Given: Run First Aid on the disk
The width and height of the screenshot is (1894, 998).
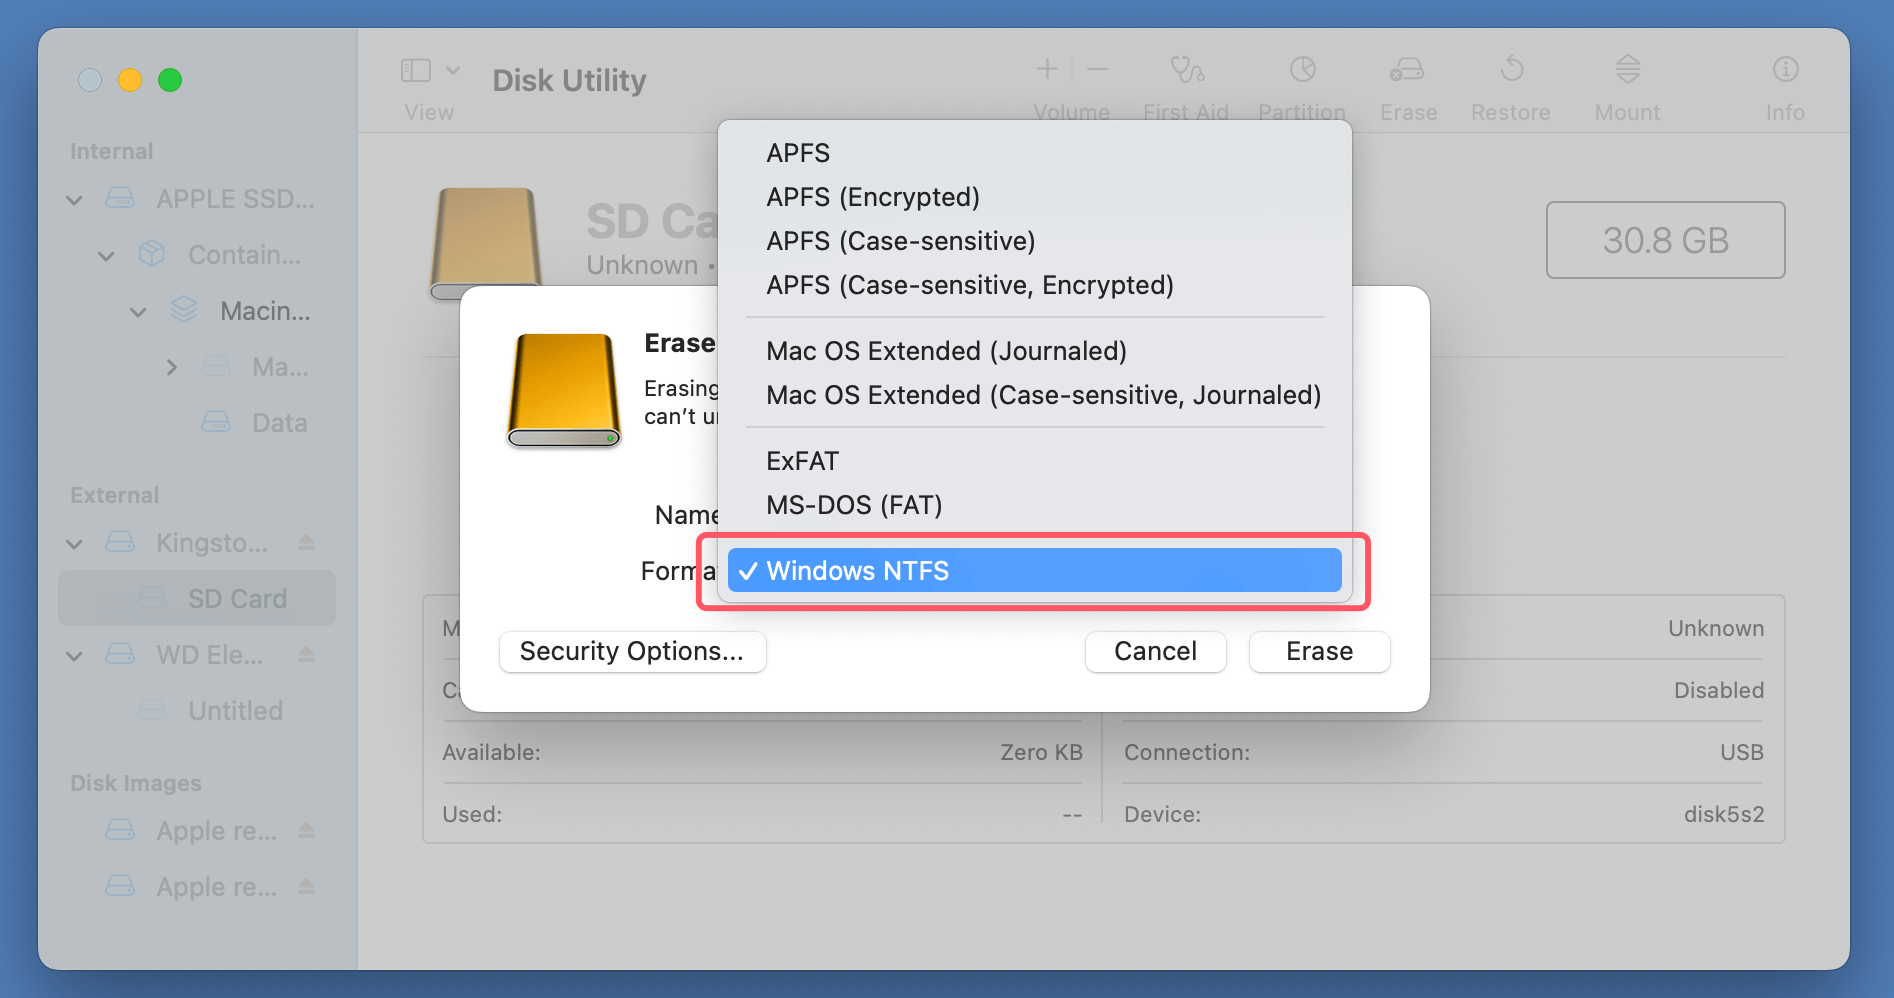Looking at the screenshot, I should [x=1186, y=85].
